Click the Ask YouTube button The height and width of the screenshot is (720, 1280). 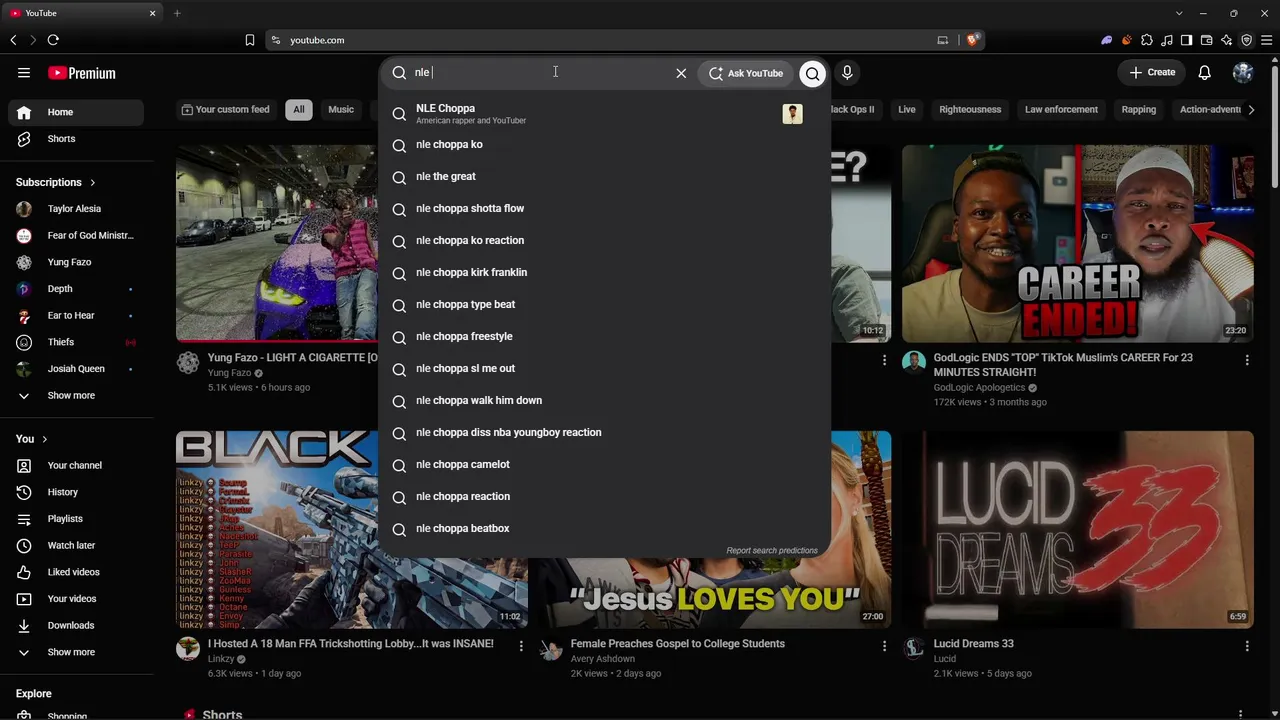(746, 73)
